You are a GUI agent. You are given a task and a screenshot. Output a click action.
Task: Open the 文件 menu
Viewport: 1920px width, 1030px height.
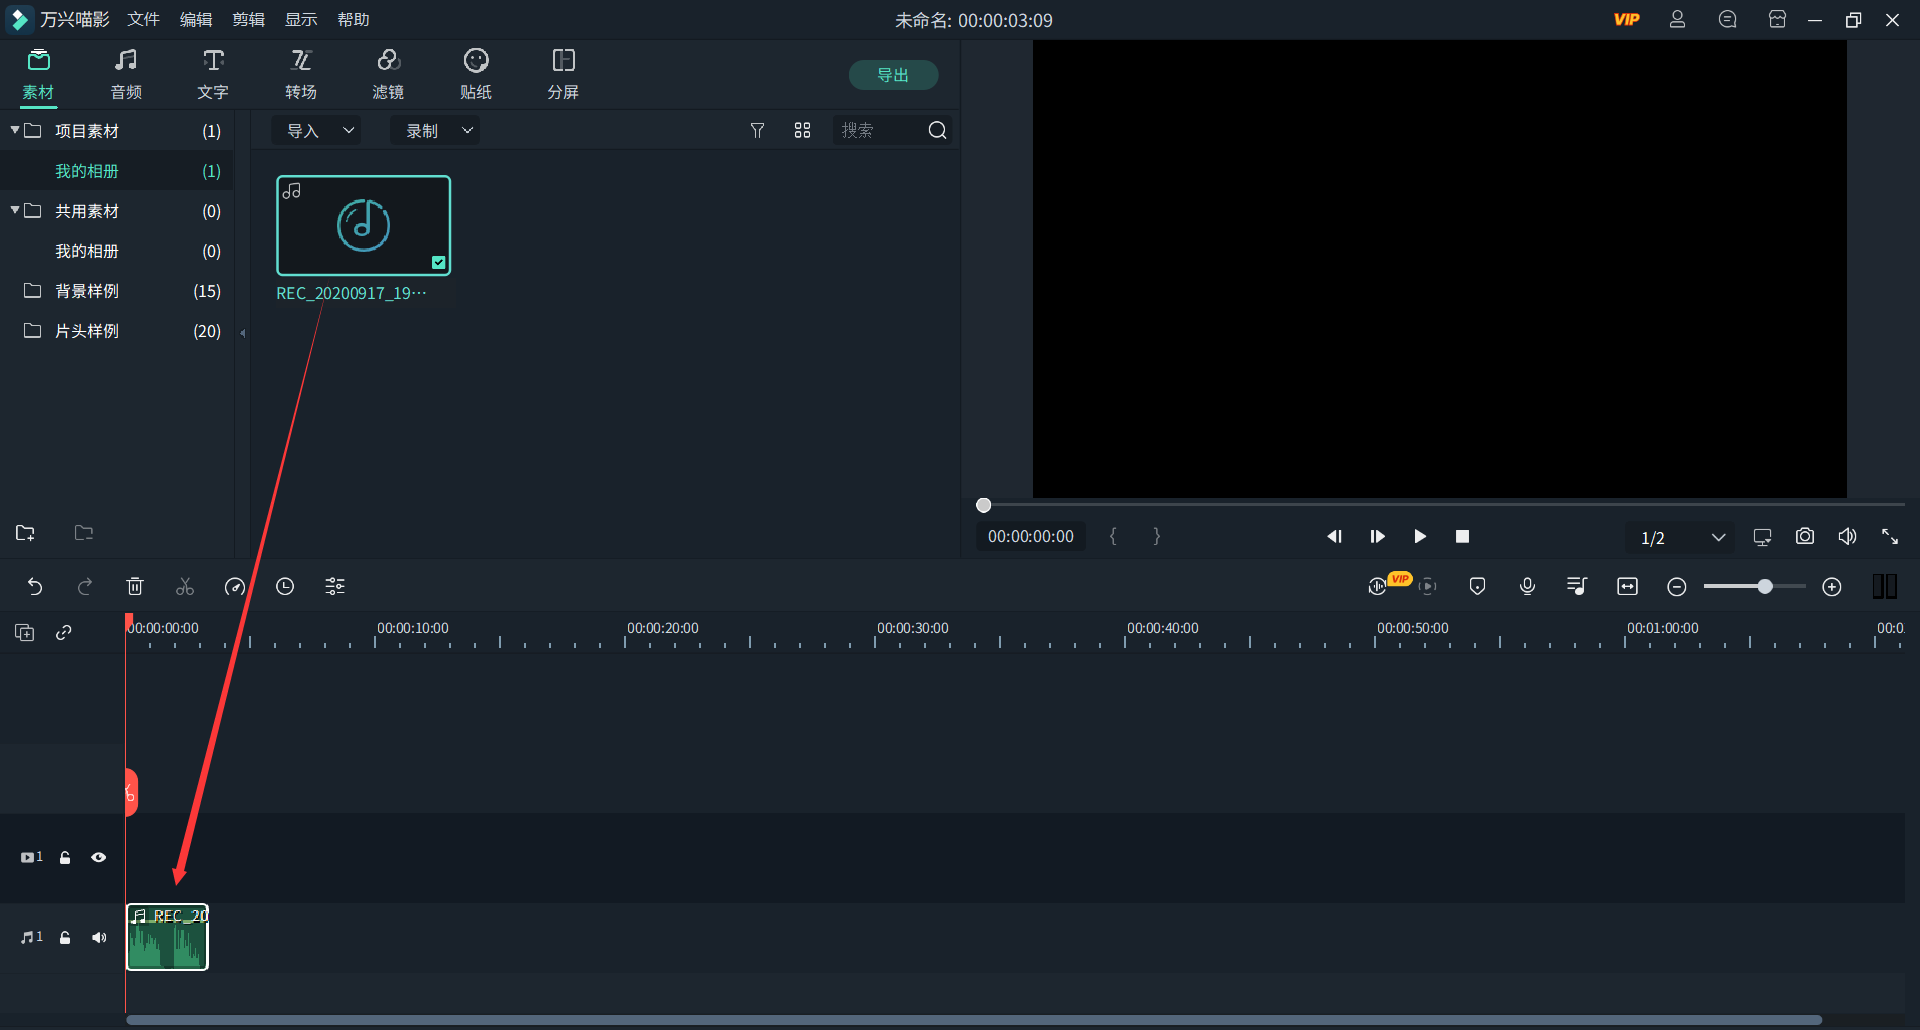click(143, 20)
